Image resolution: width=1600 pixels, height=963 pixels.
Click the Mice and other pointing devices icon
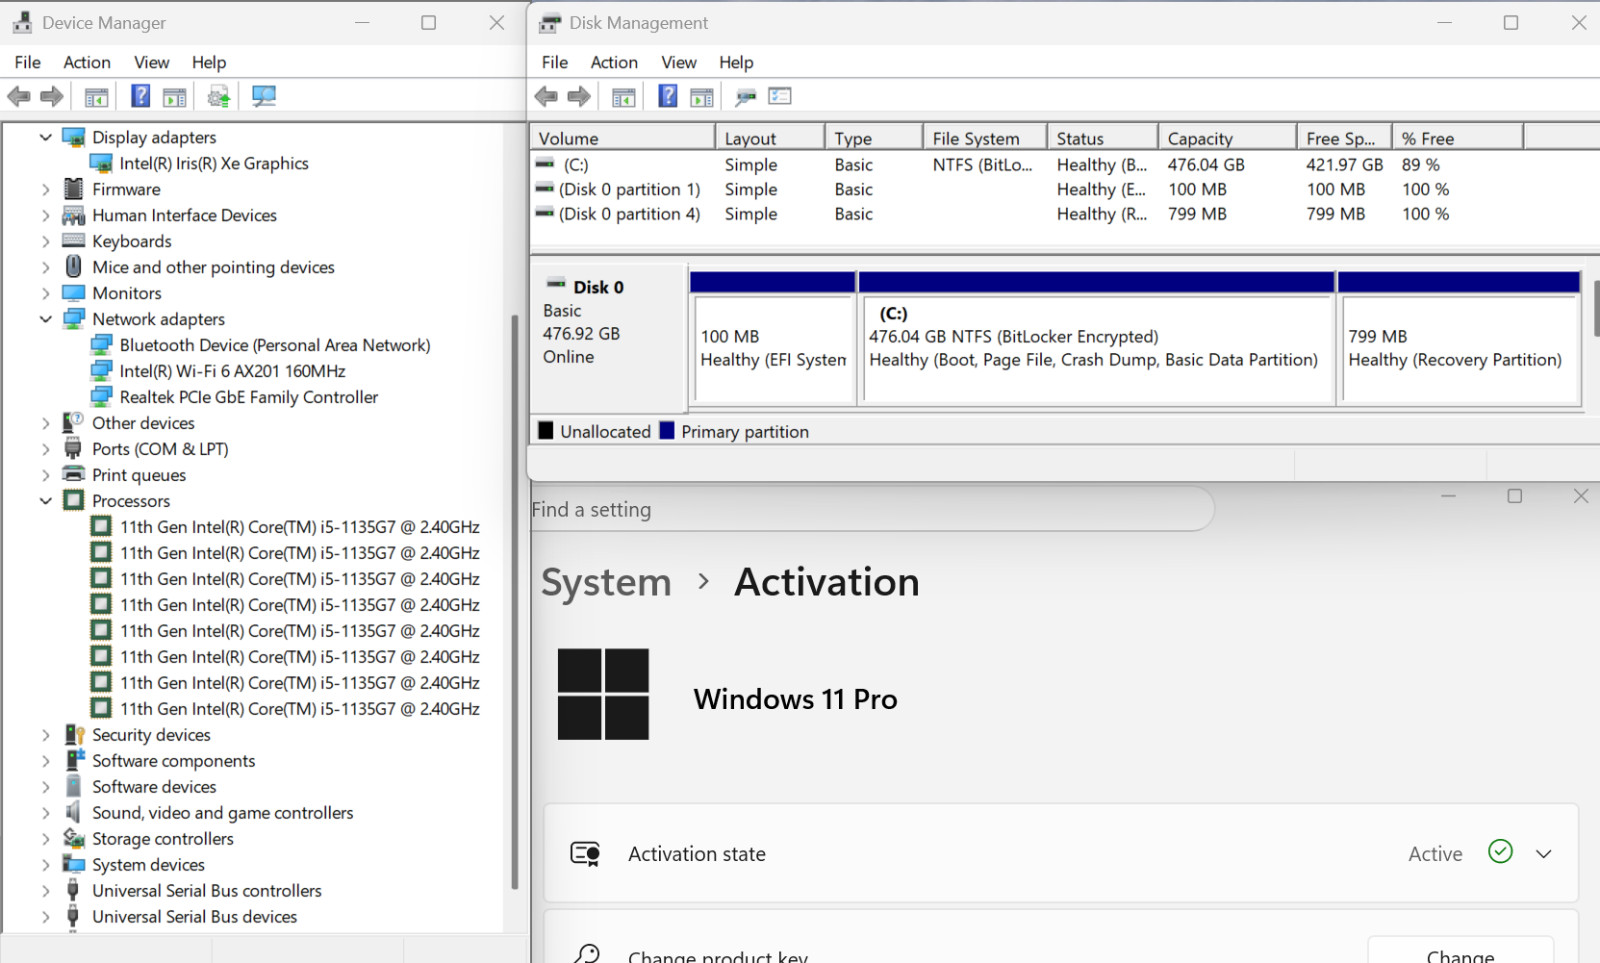(x=73, y=267)
